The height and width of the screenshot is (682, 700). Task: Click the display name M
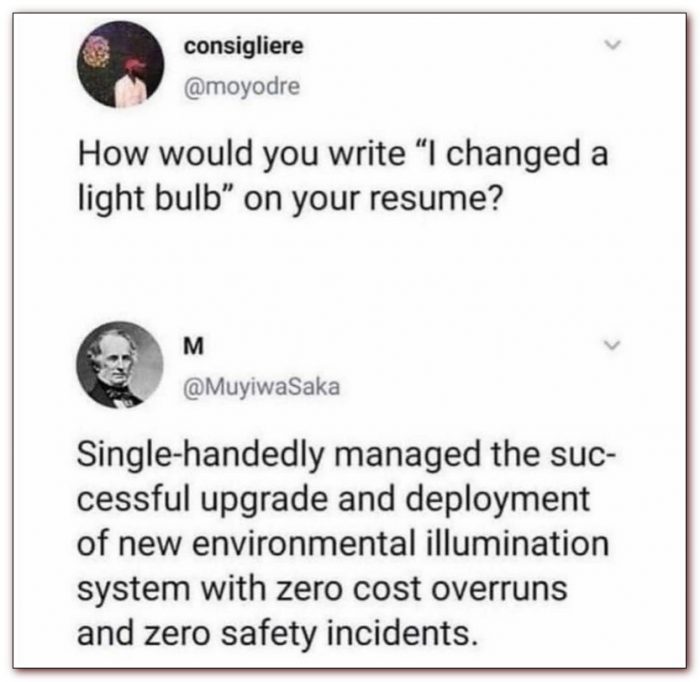(192, 345)
